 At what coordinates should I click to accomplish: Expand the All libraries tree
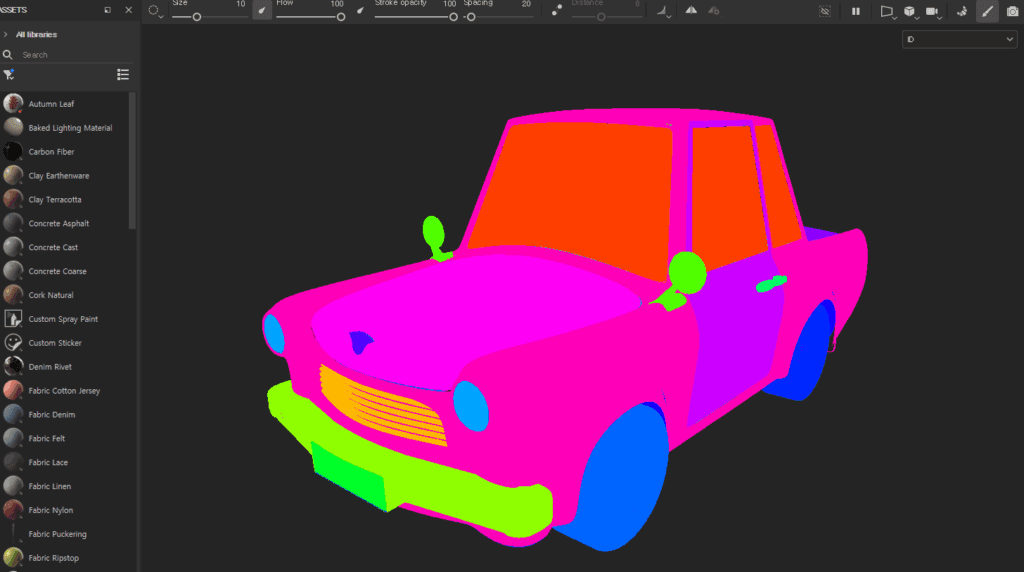click(6, 35)
